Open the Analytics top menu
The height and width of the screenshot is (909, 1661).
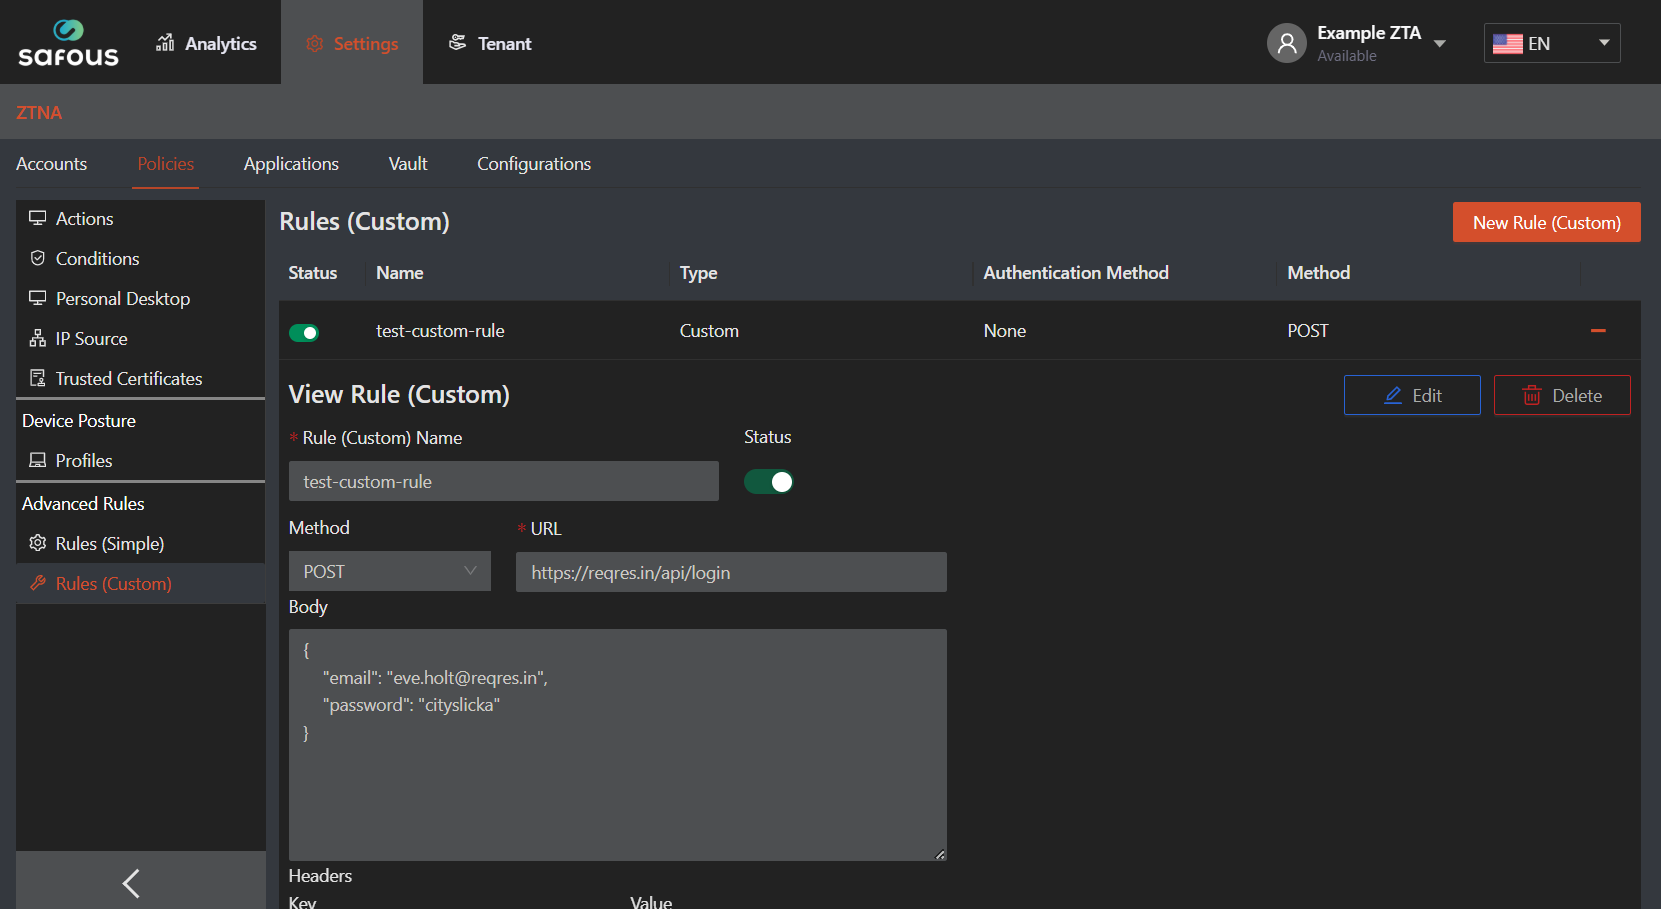(x=207, y=43)
